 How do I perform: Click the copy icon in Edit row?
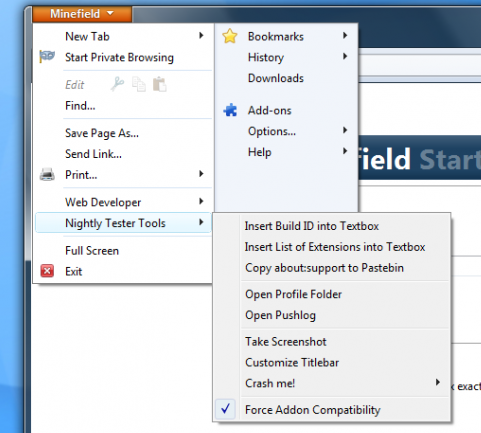pos(139,84)
